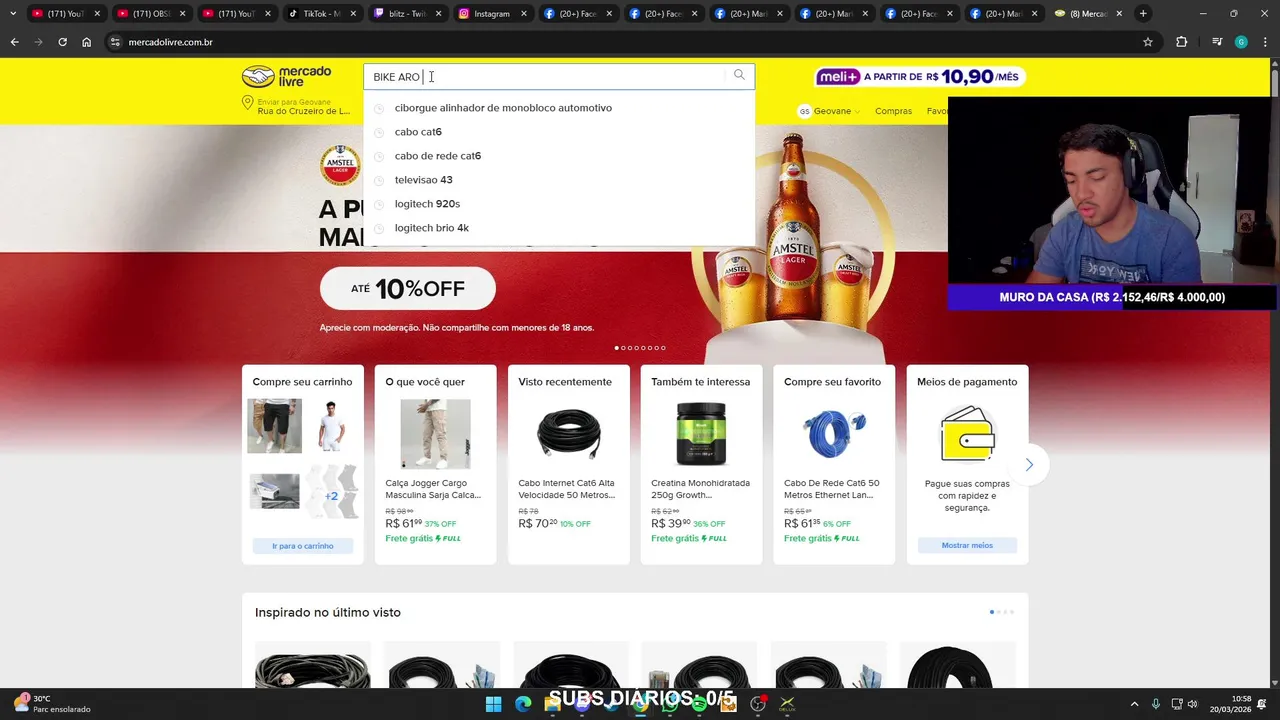Viewport: 1280px width, 720px height.
Task: Click 'Mostrar meios' button
Action: [967, 545]
